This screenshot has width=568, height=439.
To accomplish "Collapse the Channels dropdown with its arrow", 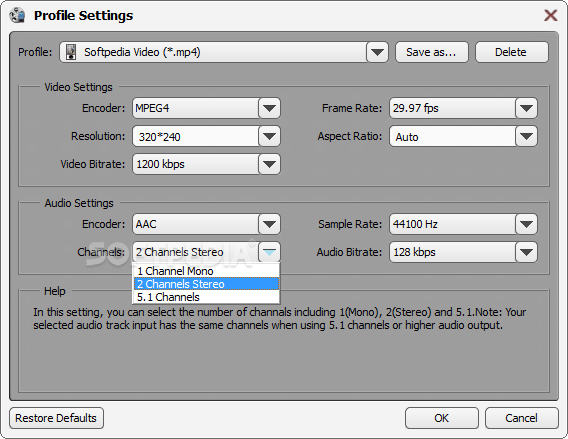I will tap(269, 252).
